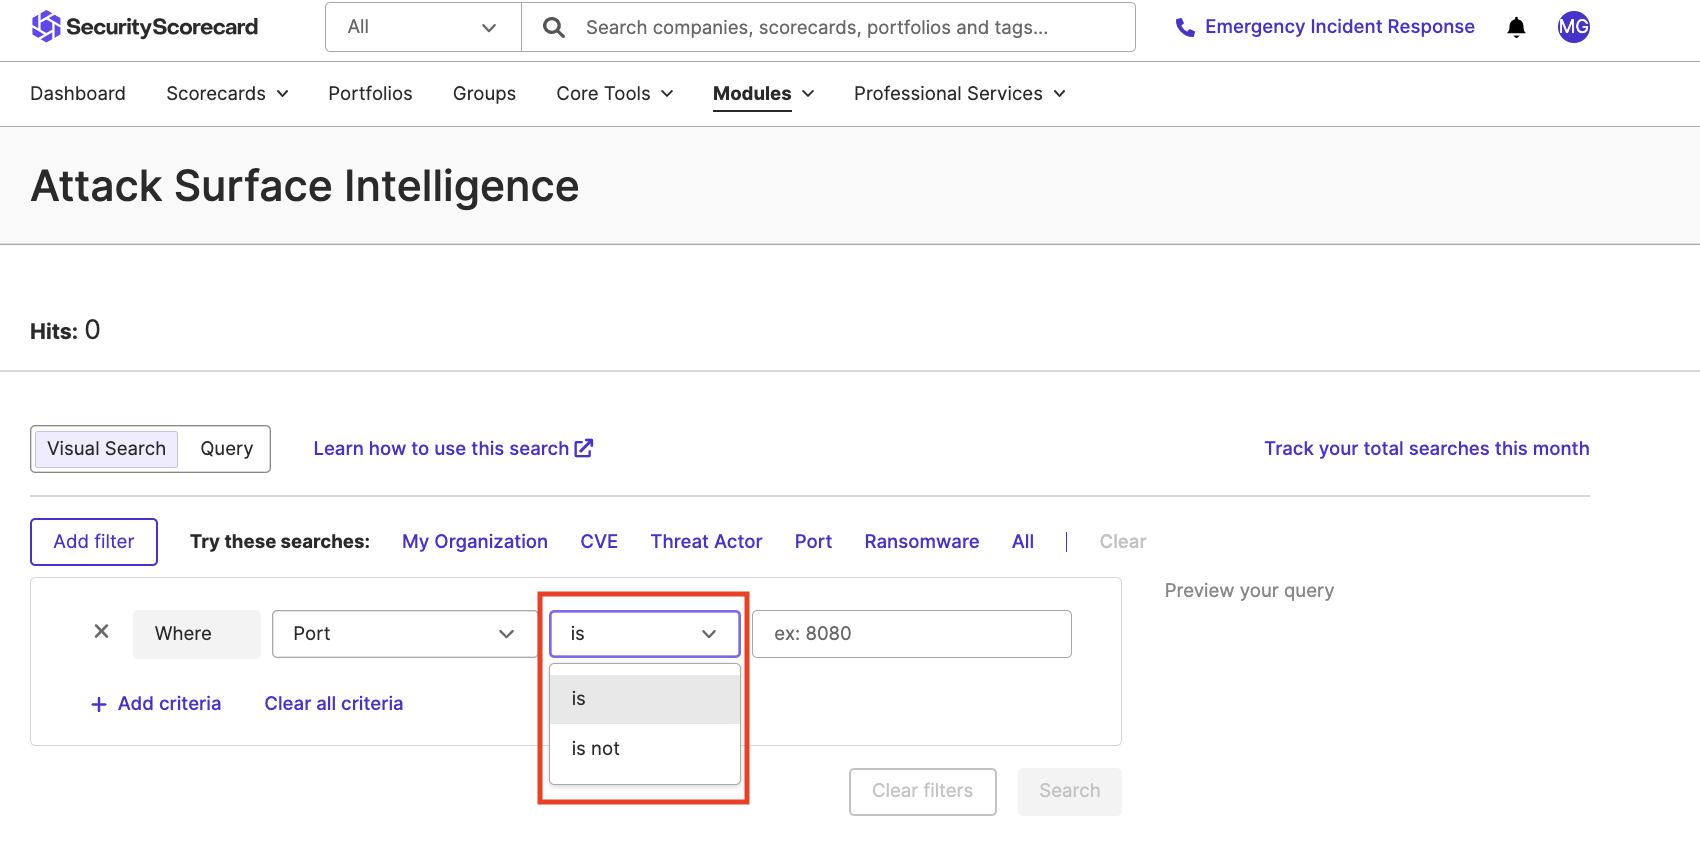
Task: Click the greyed Clear link
Action: tap(1123, 542)
